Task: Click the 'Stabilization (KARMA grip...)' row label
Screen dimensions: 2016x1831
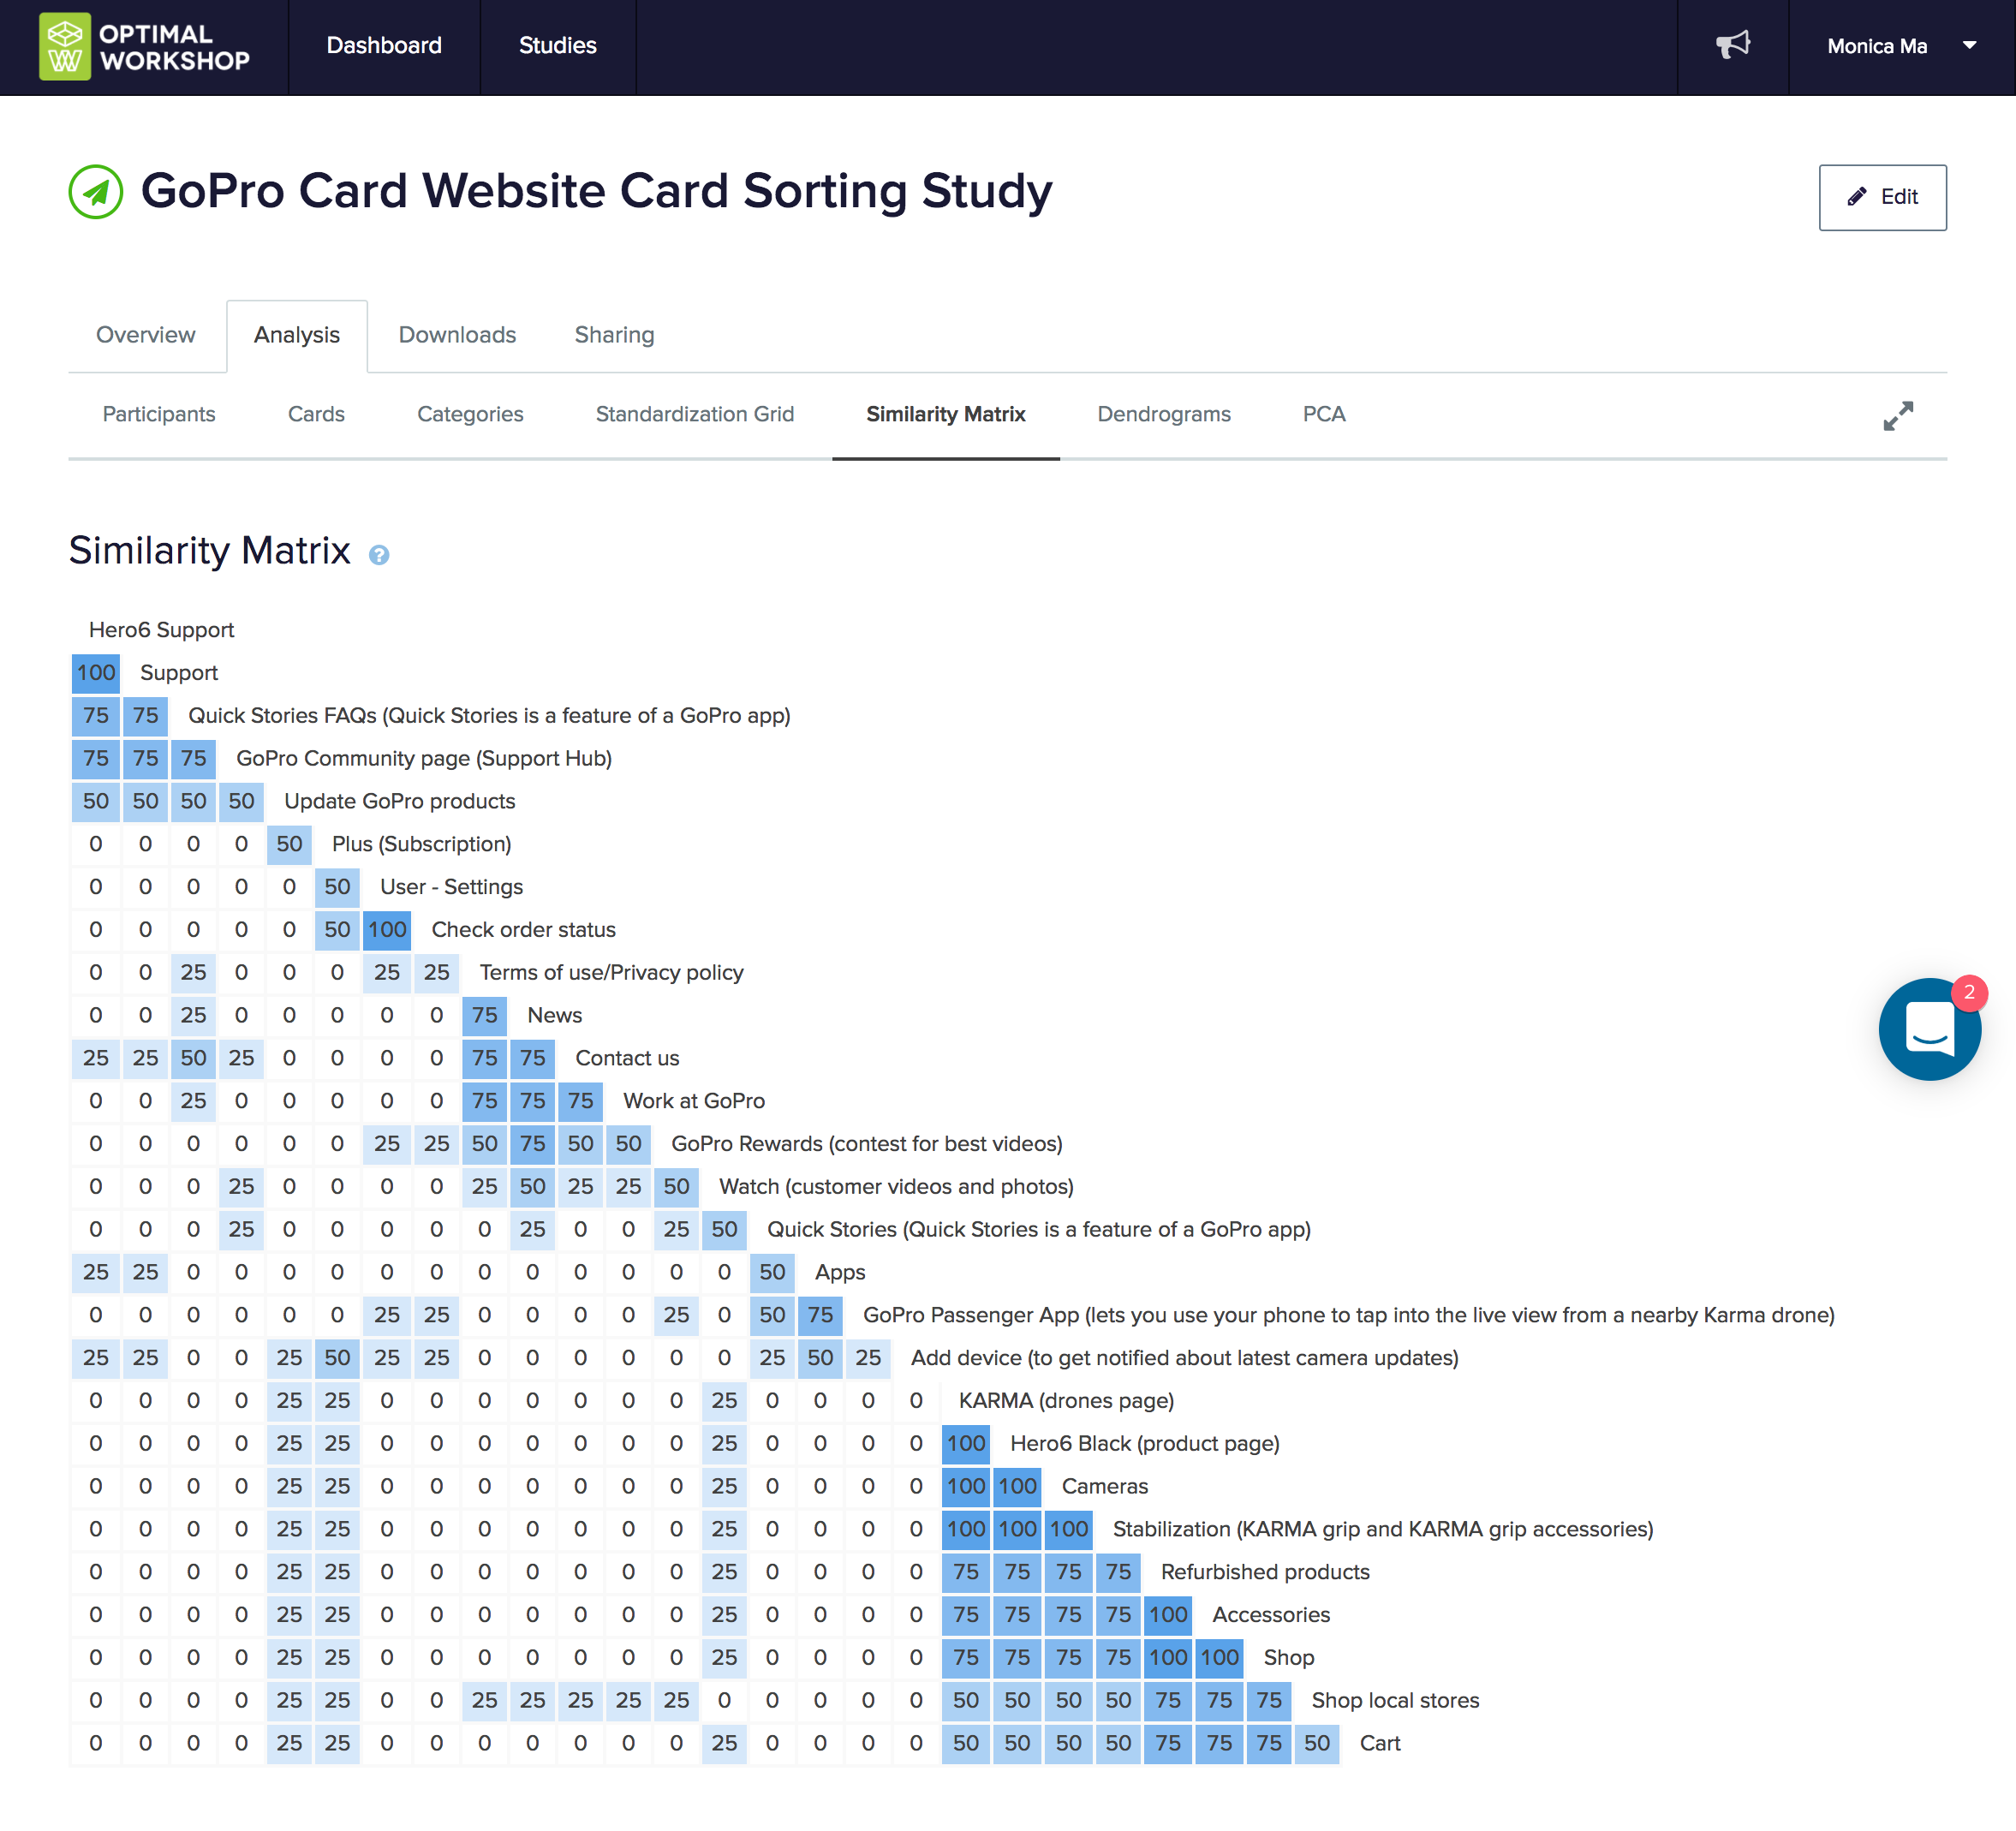Action: tap(1383, 1529)
